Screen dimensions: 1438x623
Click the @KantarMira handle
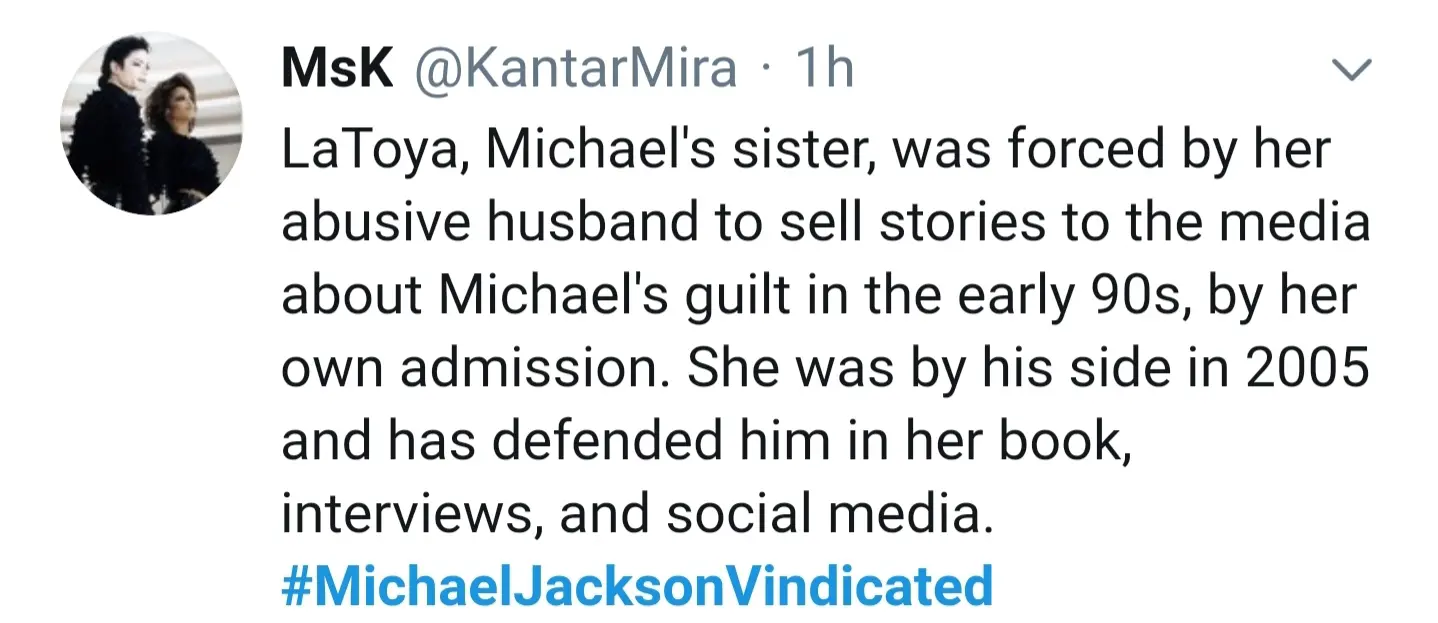tap(574, 70)
